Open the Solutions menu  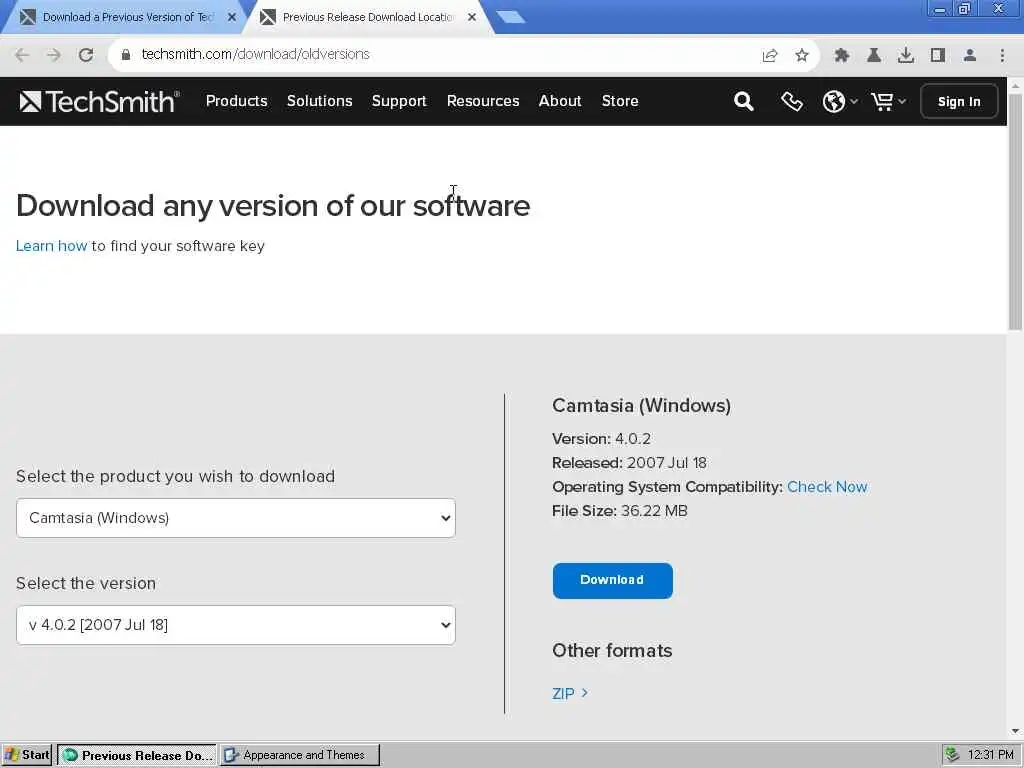click(319, 101)
